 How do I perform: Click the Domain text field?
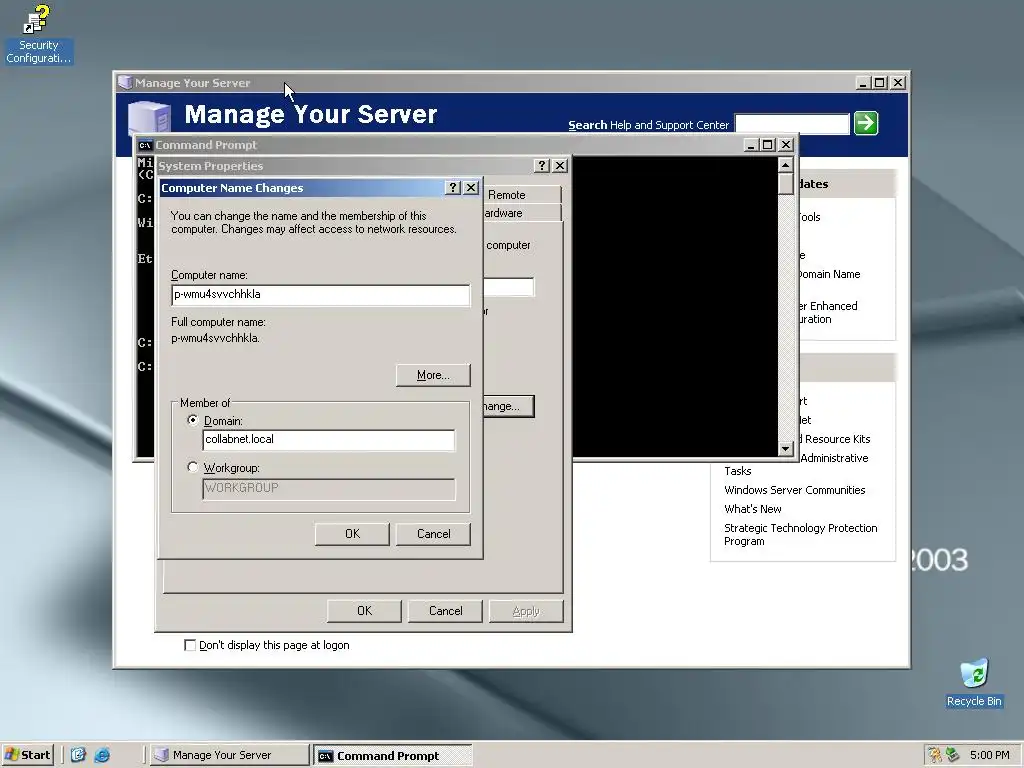(x=328, y=440)
